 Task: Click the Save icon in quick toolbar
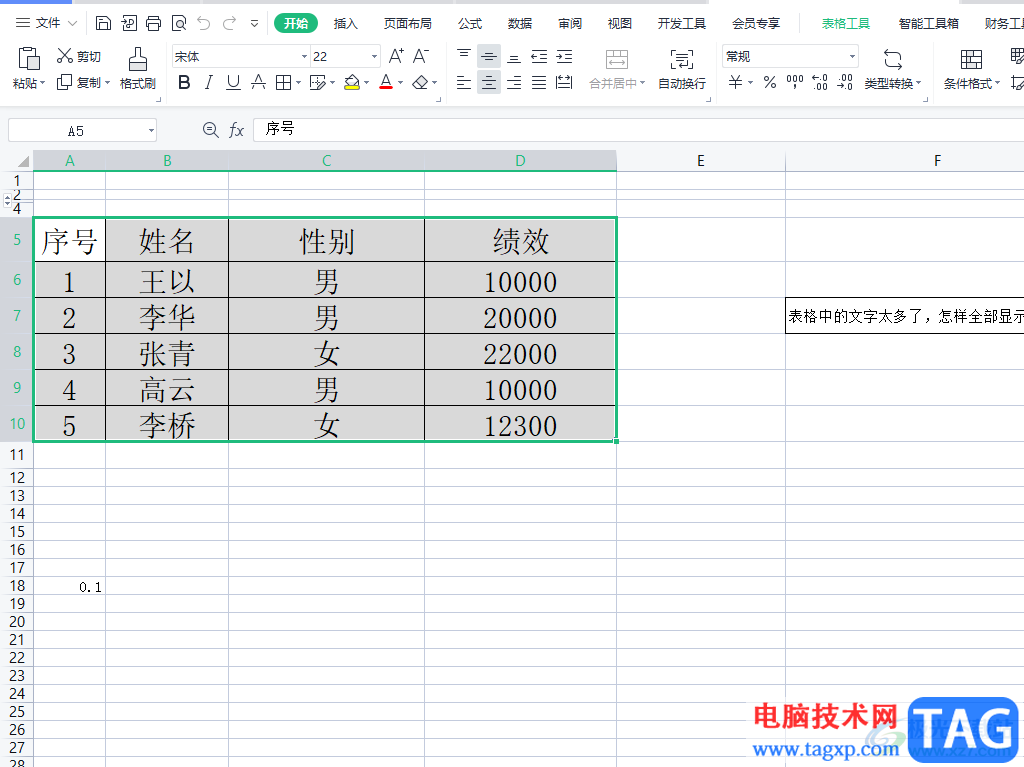pos(103,24)
